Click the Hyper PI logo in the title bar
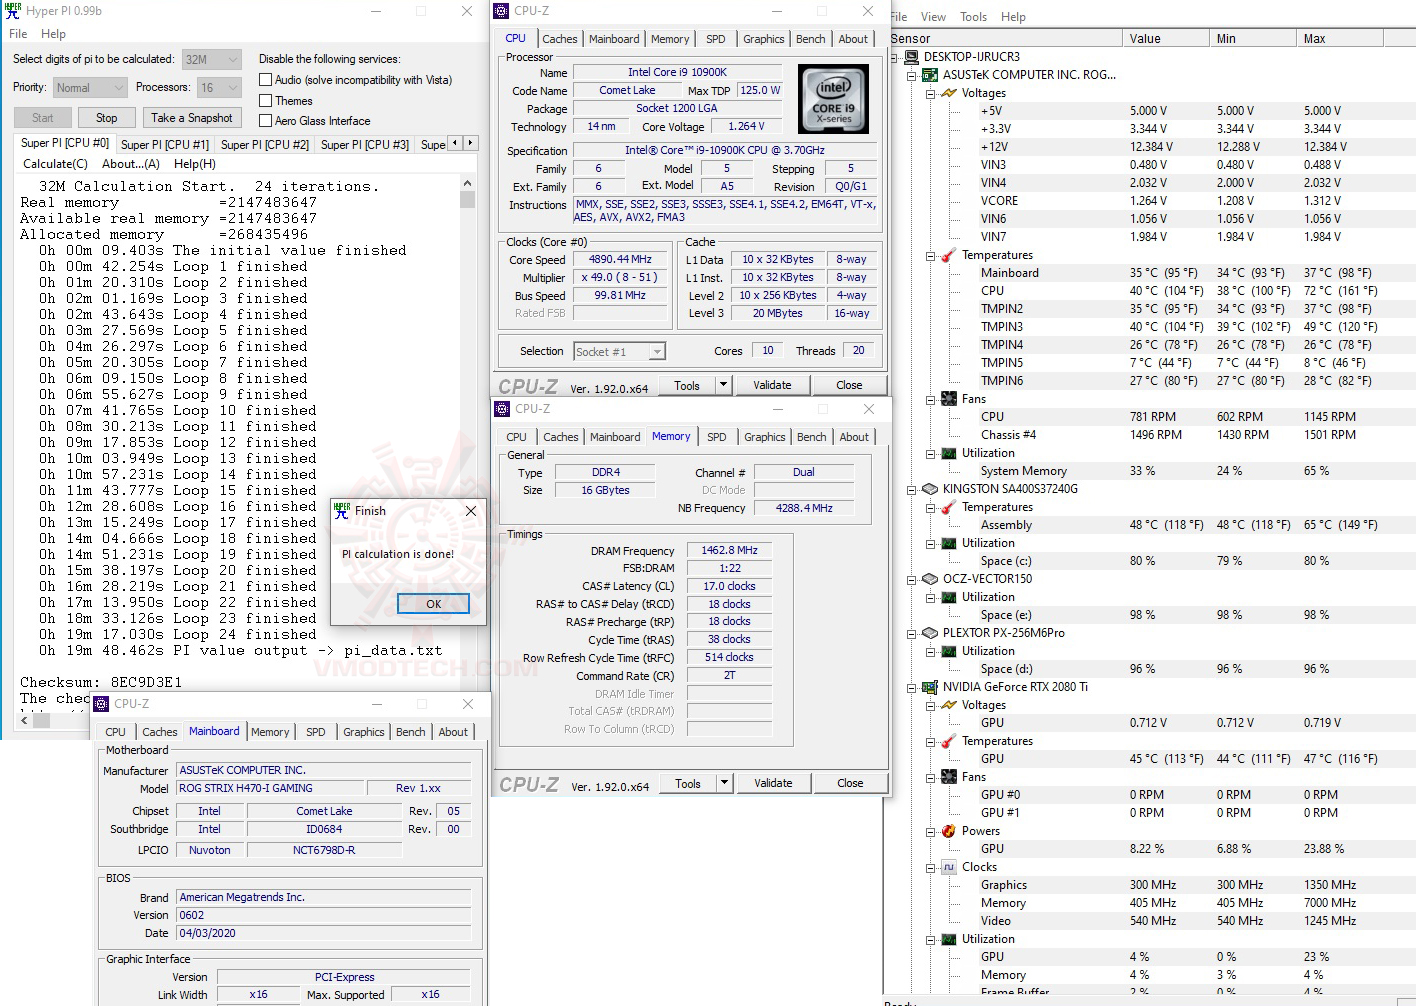The image size is (1416, 1006). click(11, 11)
